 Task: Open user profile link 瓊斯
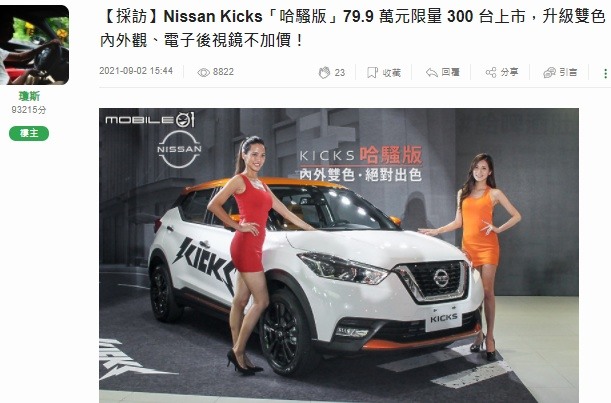coord(29,96)
